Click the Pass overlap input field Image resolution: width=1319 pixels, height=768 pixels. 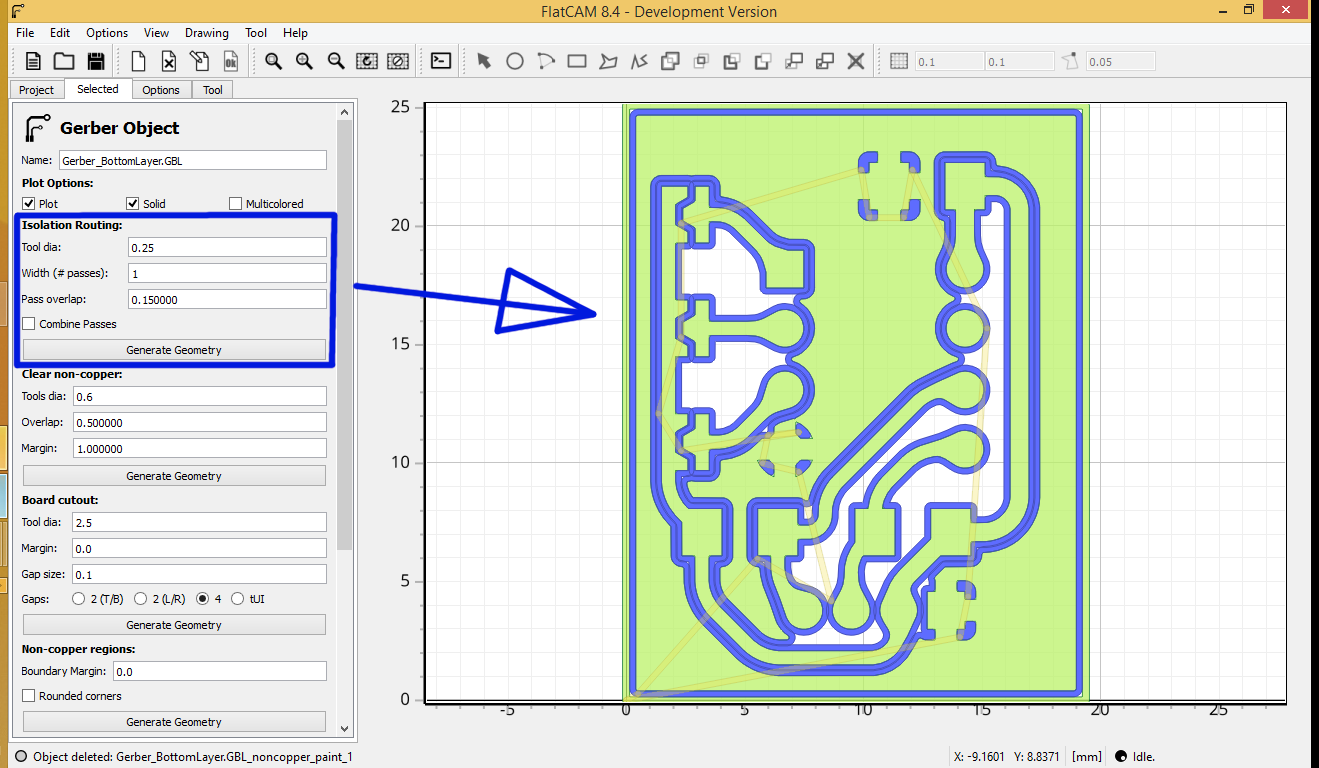(x=228, y=299)
